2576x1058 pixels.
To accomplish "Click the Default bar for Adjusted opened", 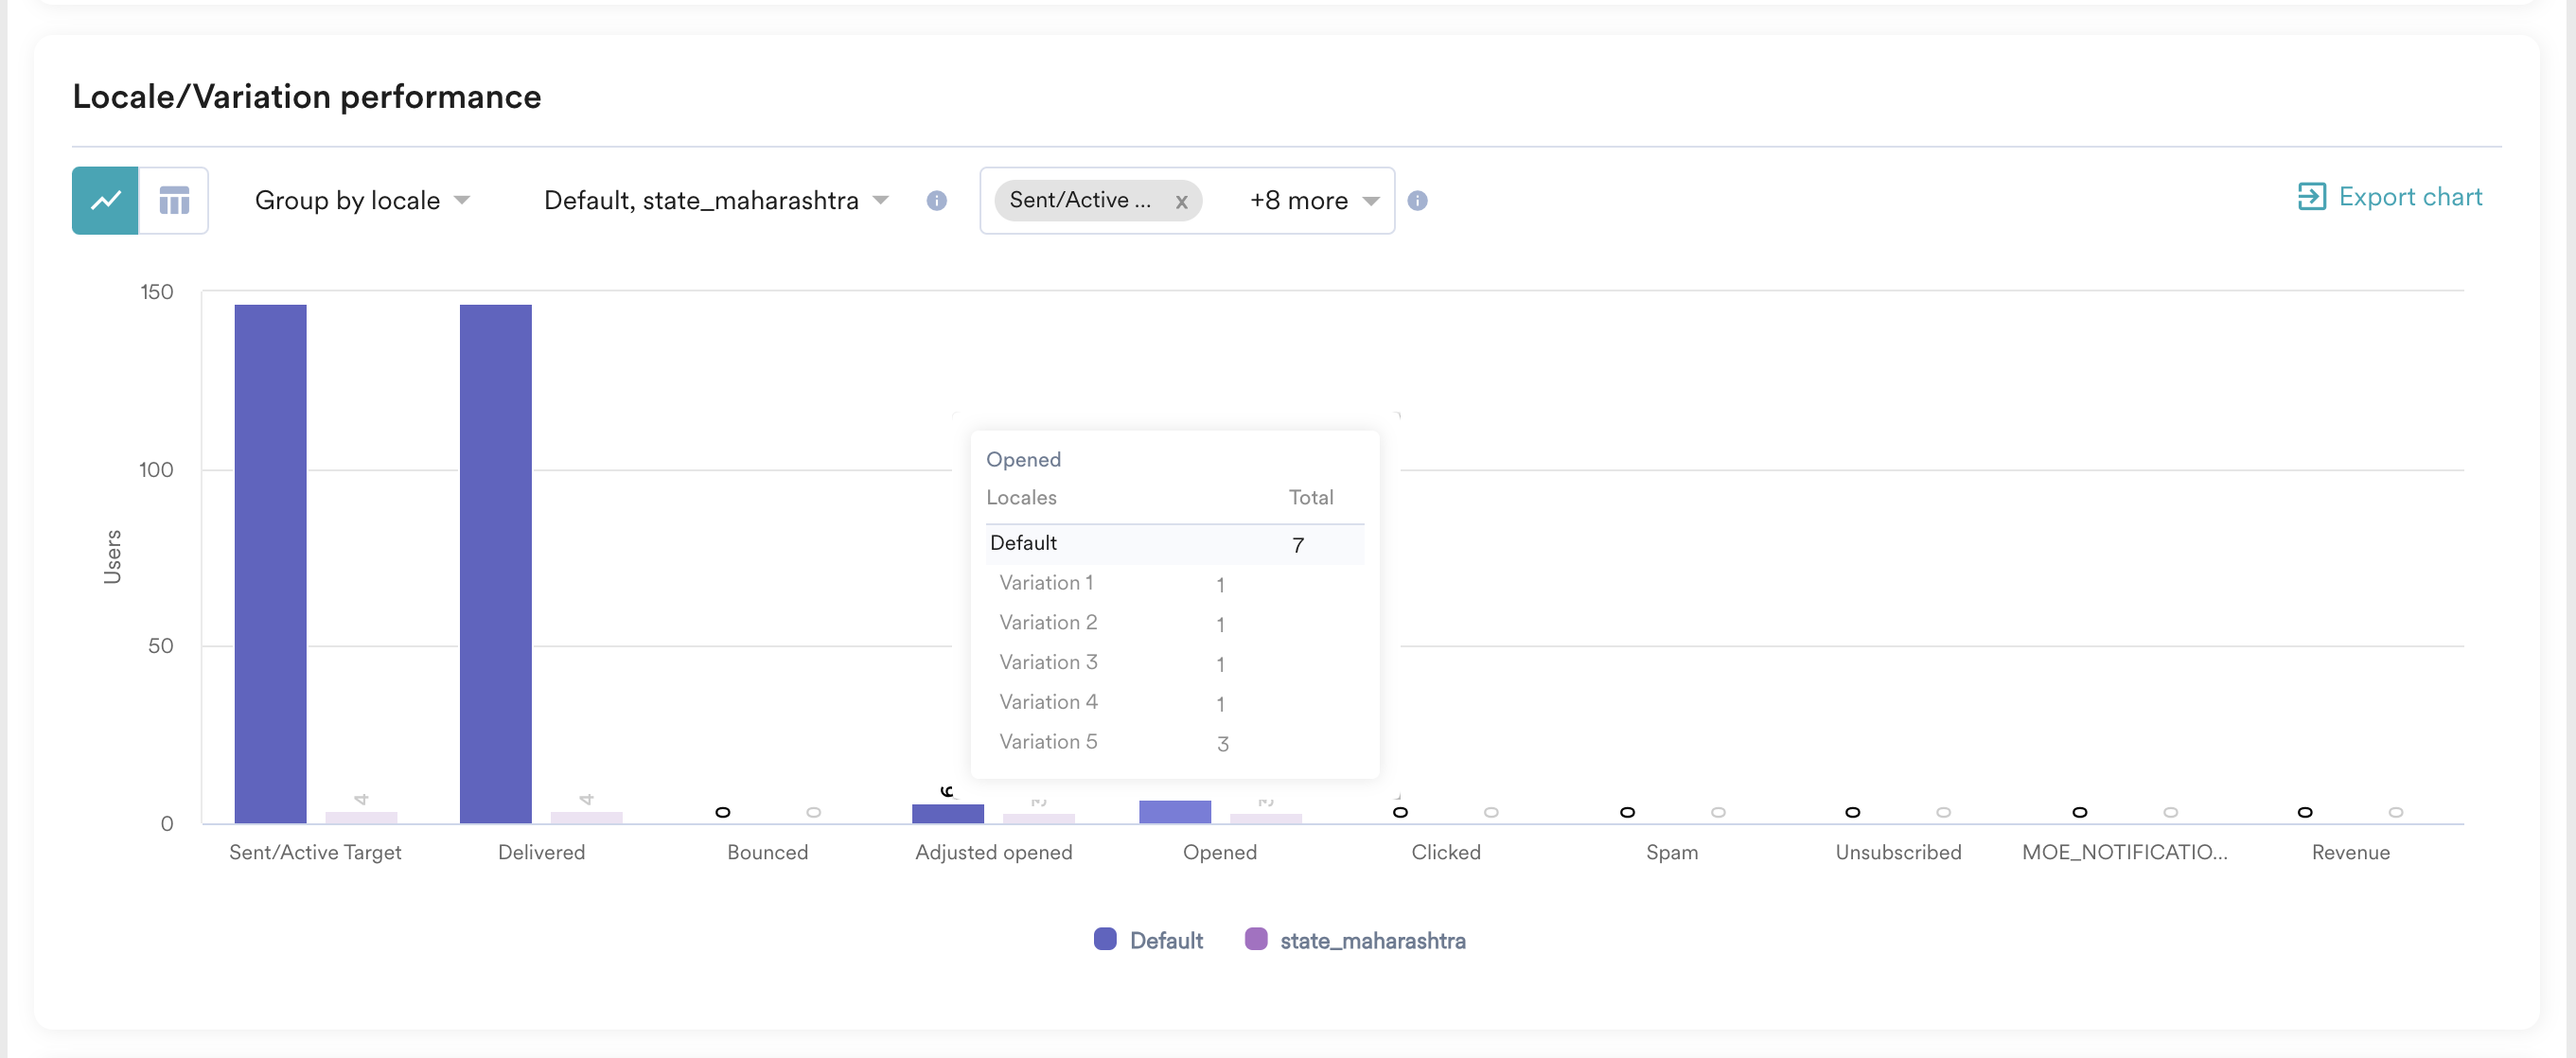I will (x=947, y=813).
